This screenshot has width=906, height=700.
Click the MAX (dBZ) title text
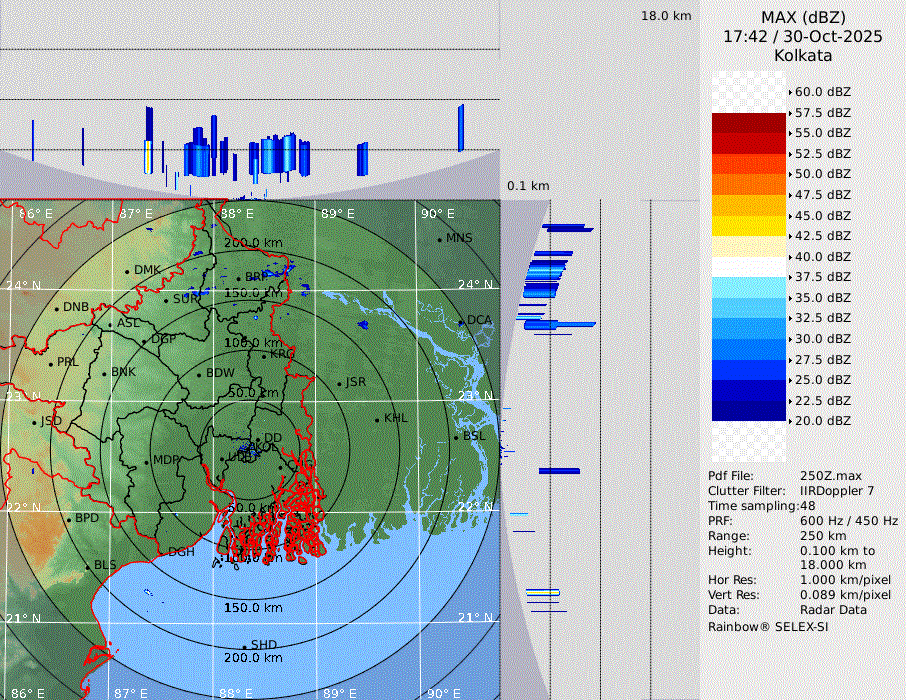[802, 17]
